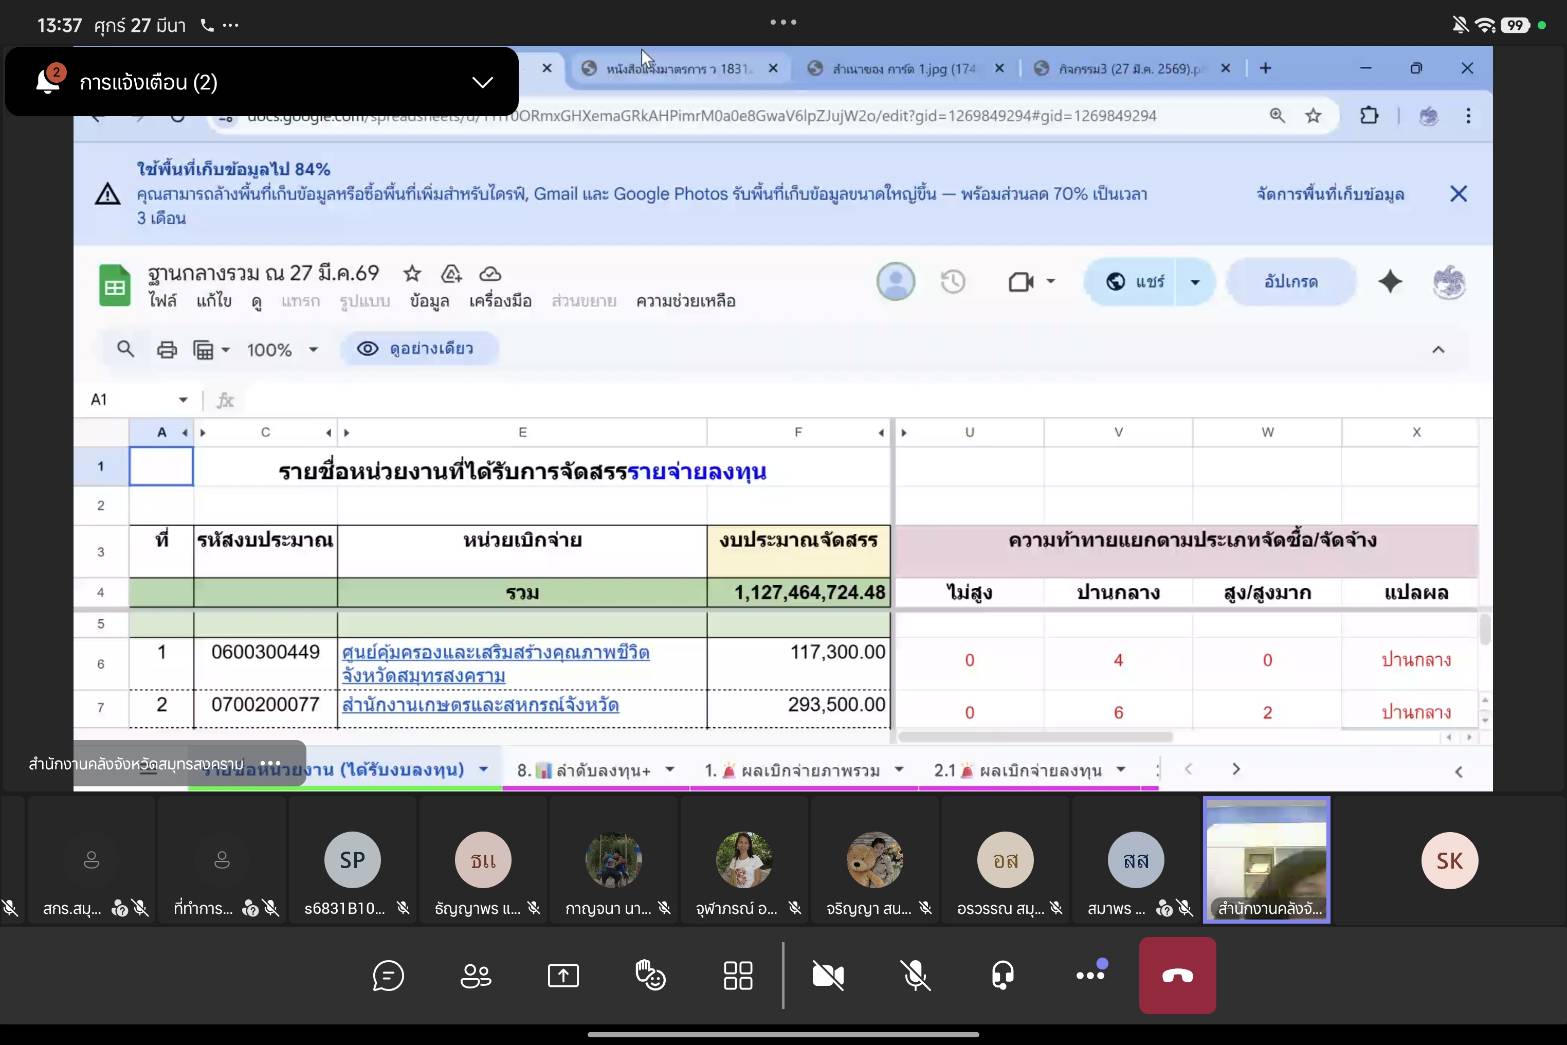Image resolution: width=1567 pixels, height=1045 pixels.
Task: Click the horizontal scrollbar of the spreadsheet
Action: coord(1035,737)
